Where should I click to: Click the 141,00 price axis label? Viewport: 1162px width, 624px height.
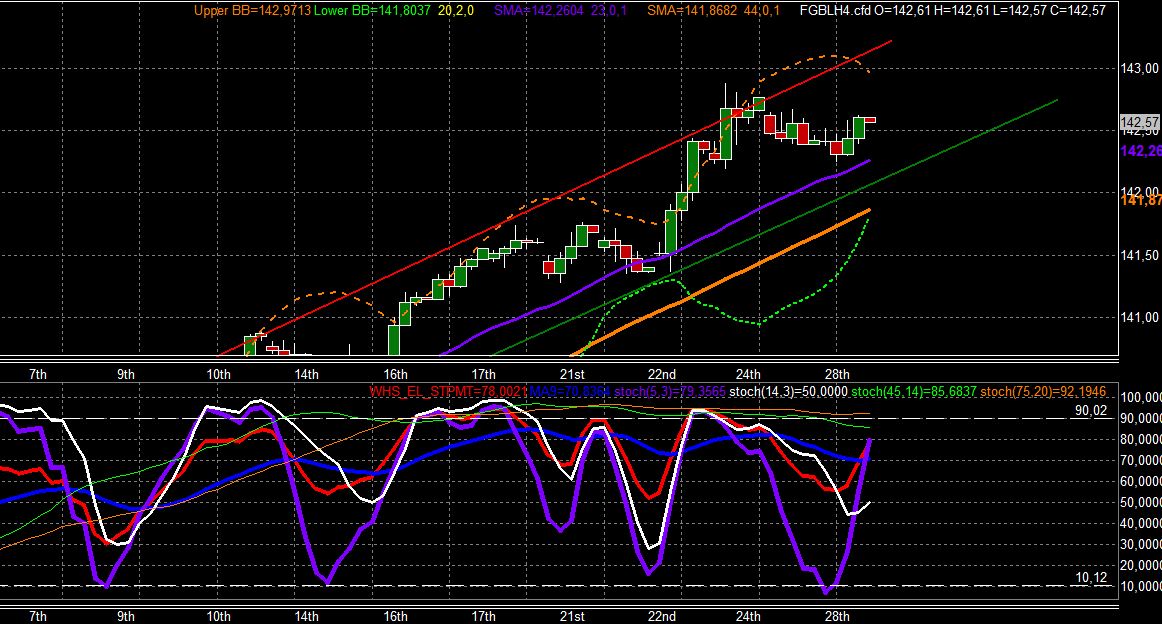[1139, 317]
